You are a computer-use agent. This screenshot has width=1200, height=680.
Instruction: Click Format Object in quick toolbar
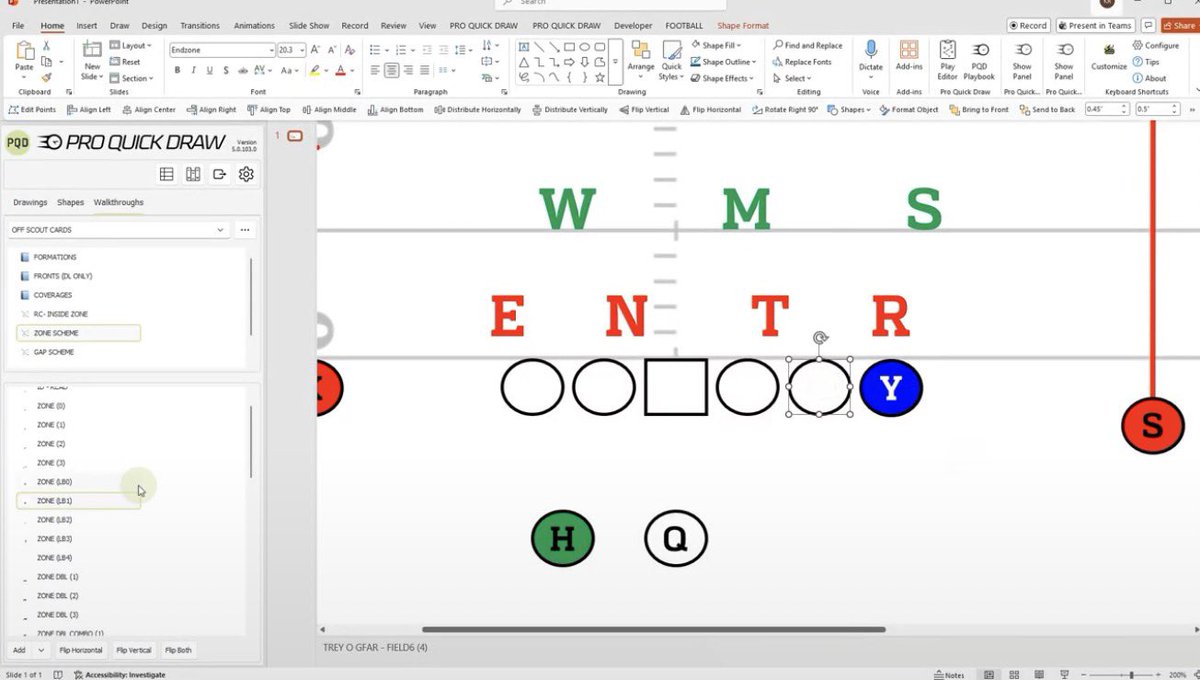pyautogui.click(x=909, y=110)
